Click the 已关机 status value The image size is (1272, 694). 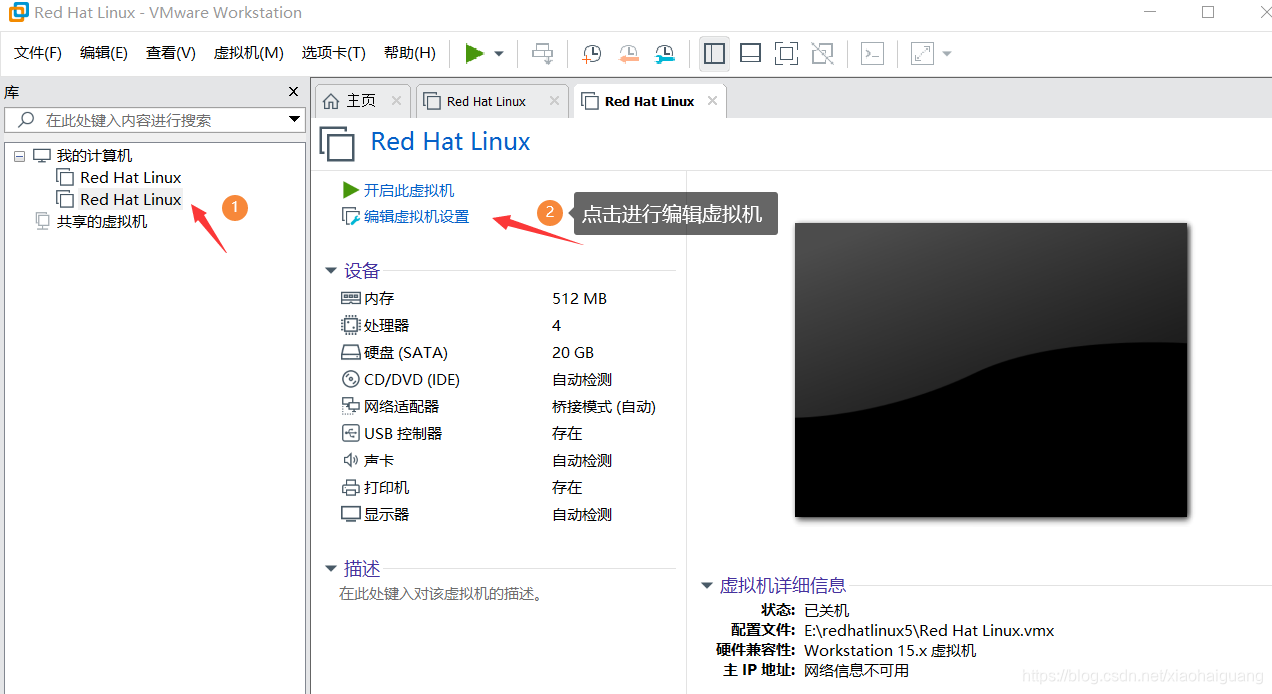point(827,610)
